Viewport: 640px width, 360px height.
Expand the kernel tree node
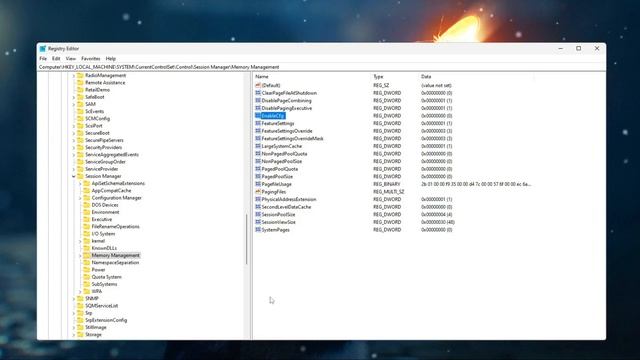[x=80, y=241]
